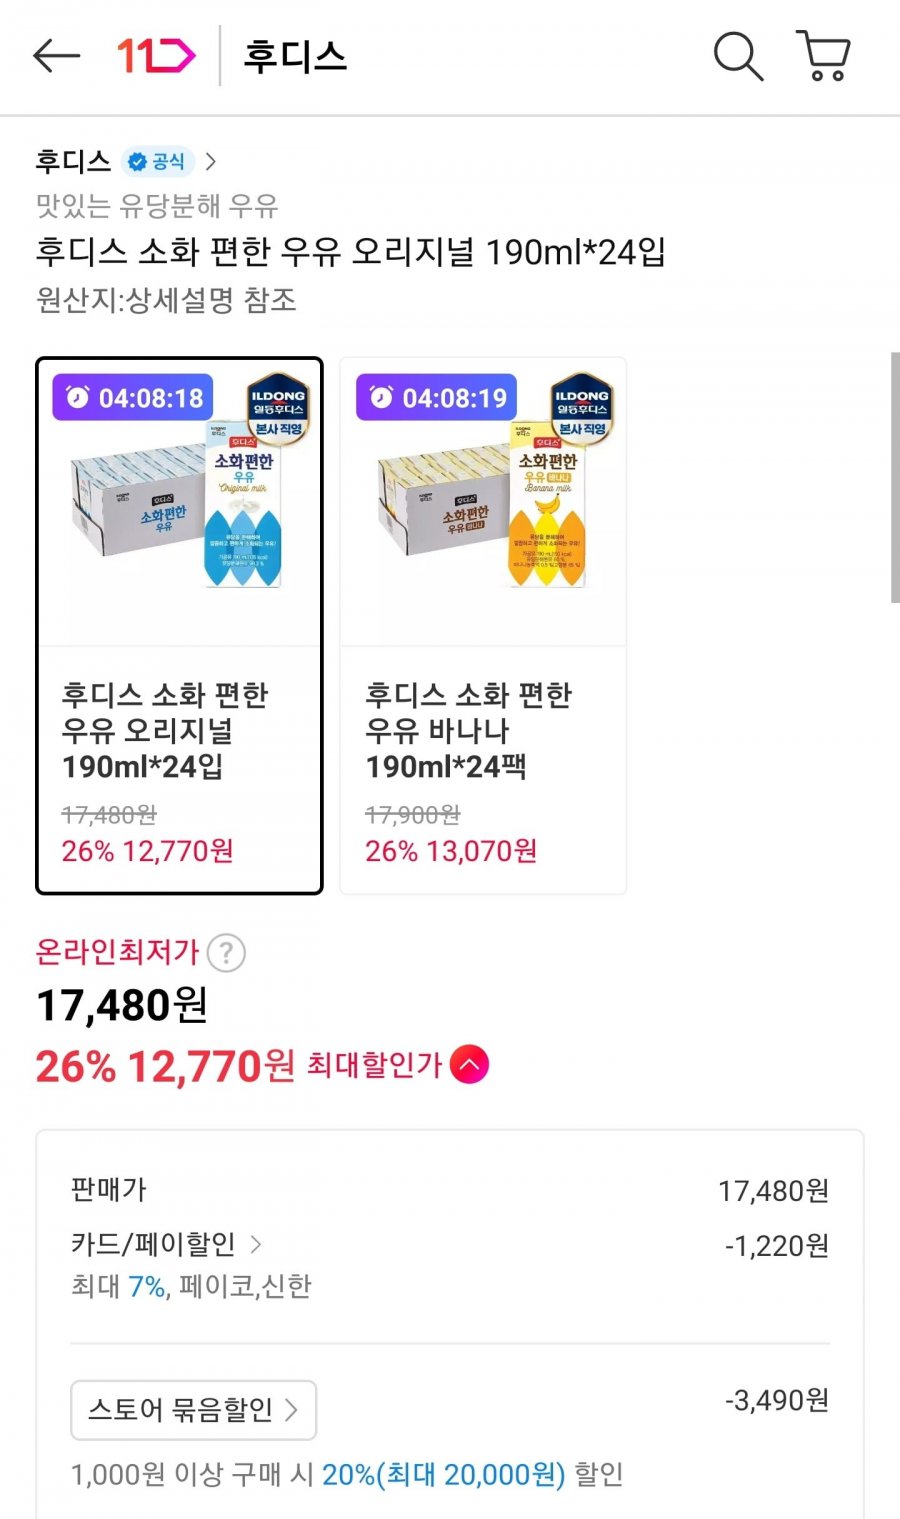Tap the blue verified 공식 badge

(x=158, y=162)
